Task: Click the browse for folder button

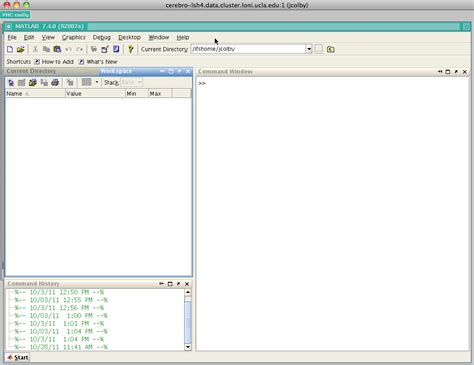Action: pyautogui.click(x=319, y=49)
